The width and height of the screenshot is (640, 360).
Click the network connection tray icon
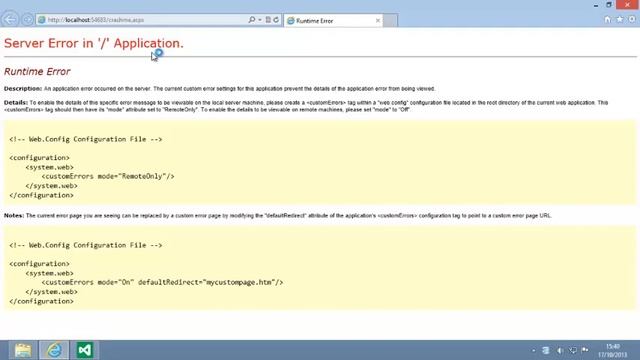click(573, 350)
